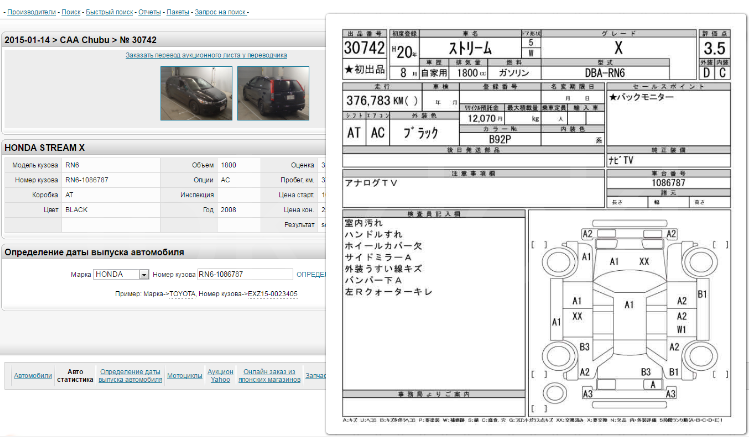Viewport: 749px width, 437px height.
Task: Click the ストリーム car name on sheet
Action: tap(470, 48)
